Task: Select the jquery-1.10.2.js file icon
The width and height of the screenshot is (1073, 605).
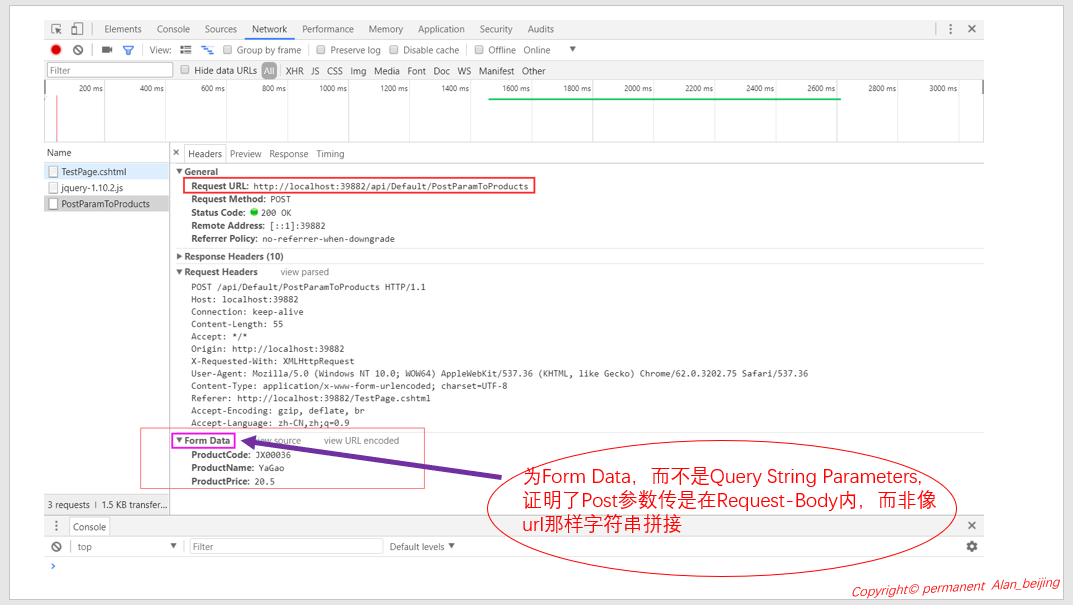Action: point(53,188)
